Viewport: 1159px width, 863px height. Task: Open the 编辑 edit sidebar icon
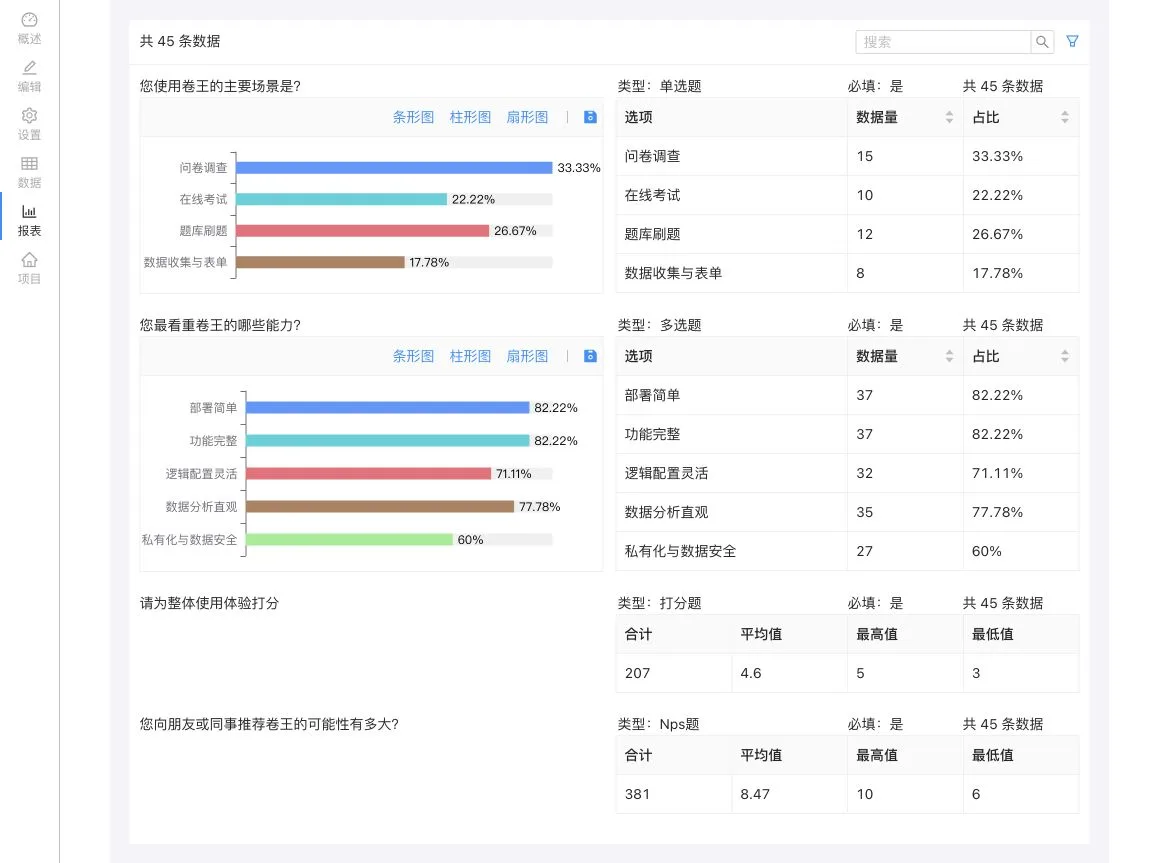point(30,76)
